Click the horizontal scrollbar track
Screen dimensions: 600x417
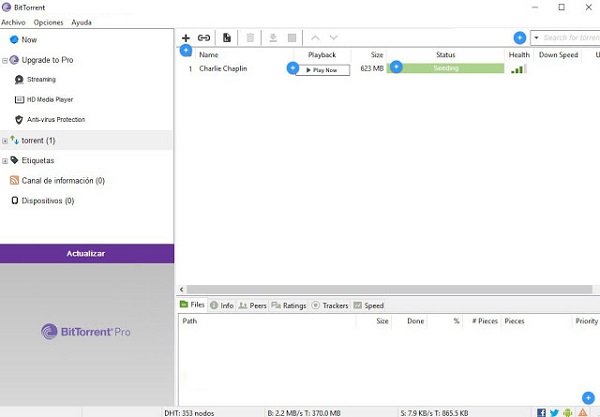coord(389,290)
